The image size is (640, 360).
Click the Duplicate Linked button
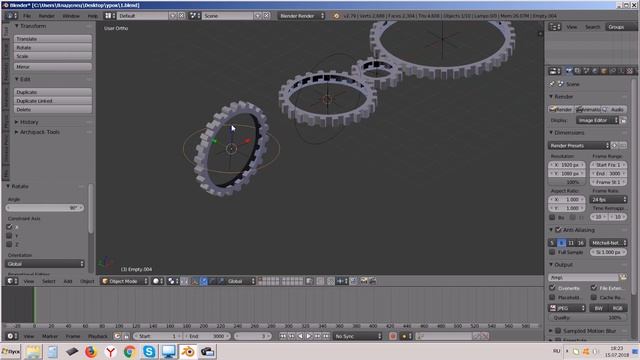coord(53,101)
